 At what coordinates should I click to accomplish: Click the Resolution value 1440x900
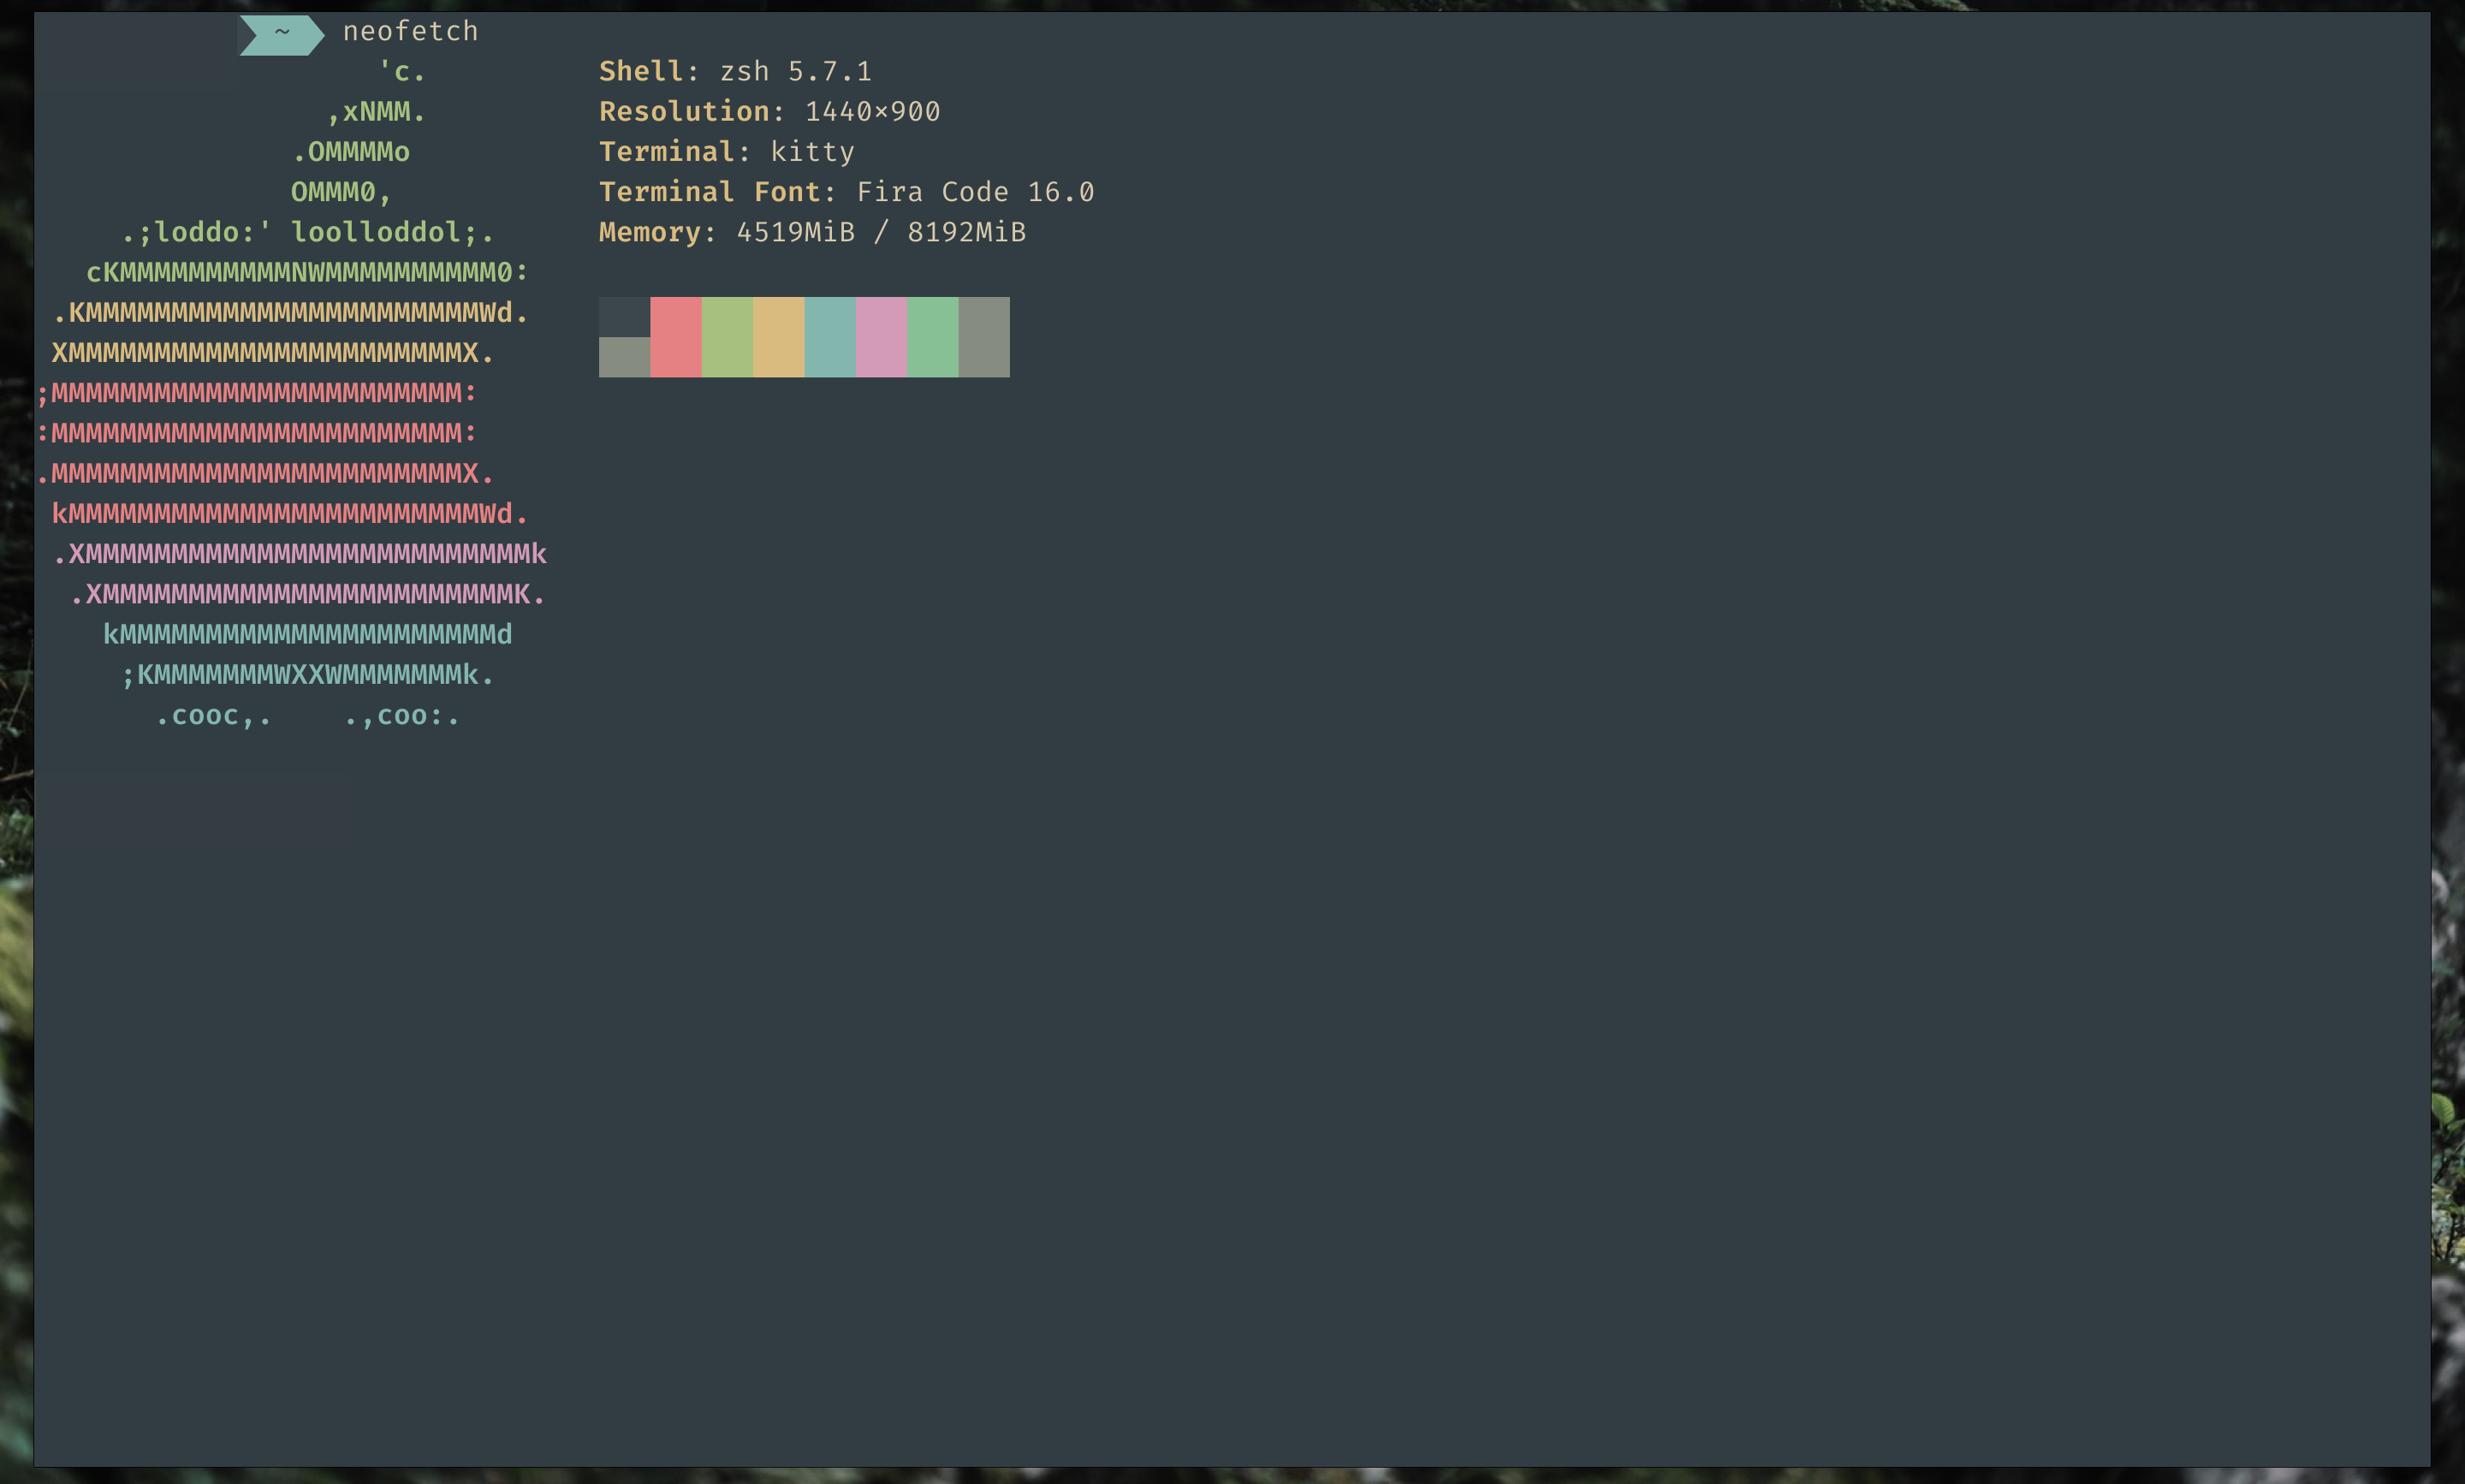point(872,112)
